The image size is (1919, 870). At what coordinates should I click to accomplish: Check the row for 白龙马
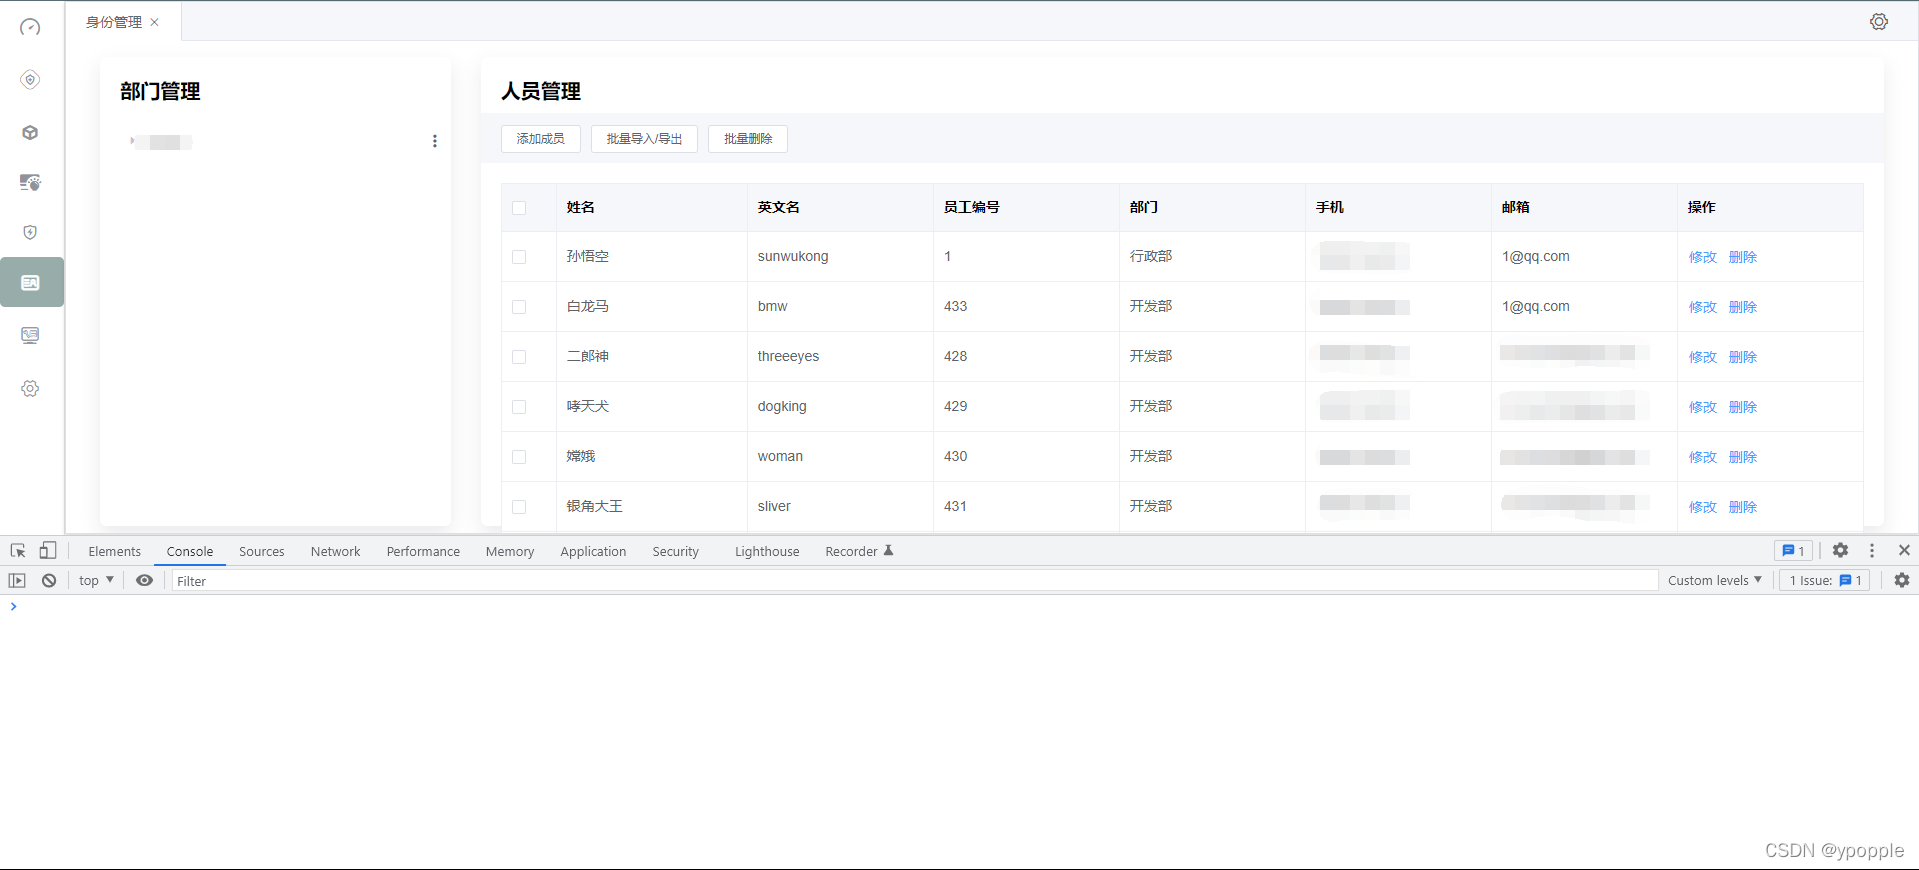pos(519,307)
